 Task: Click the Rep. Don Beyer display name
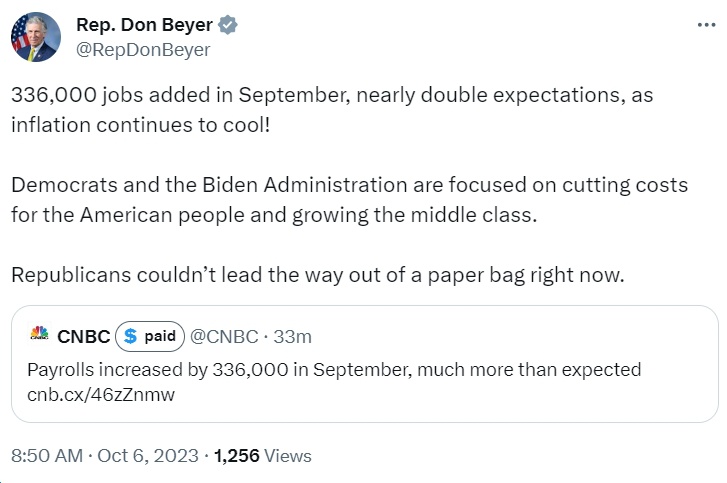click(144, 25)
